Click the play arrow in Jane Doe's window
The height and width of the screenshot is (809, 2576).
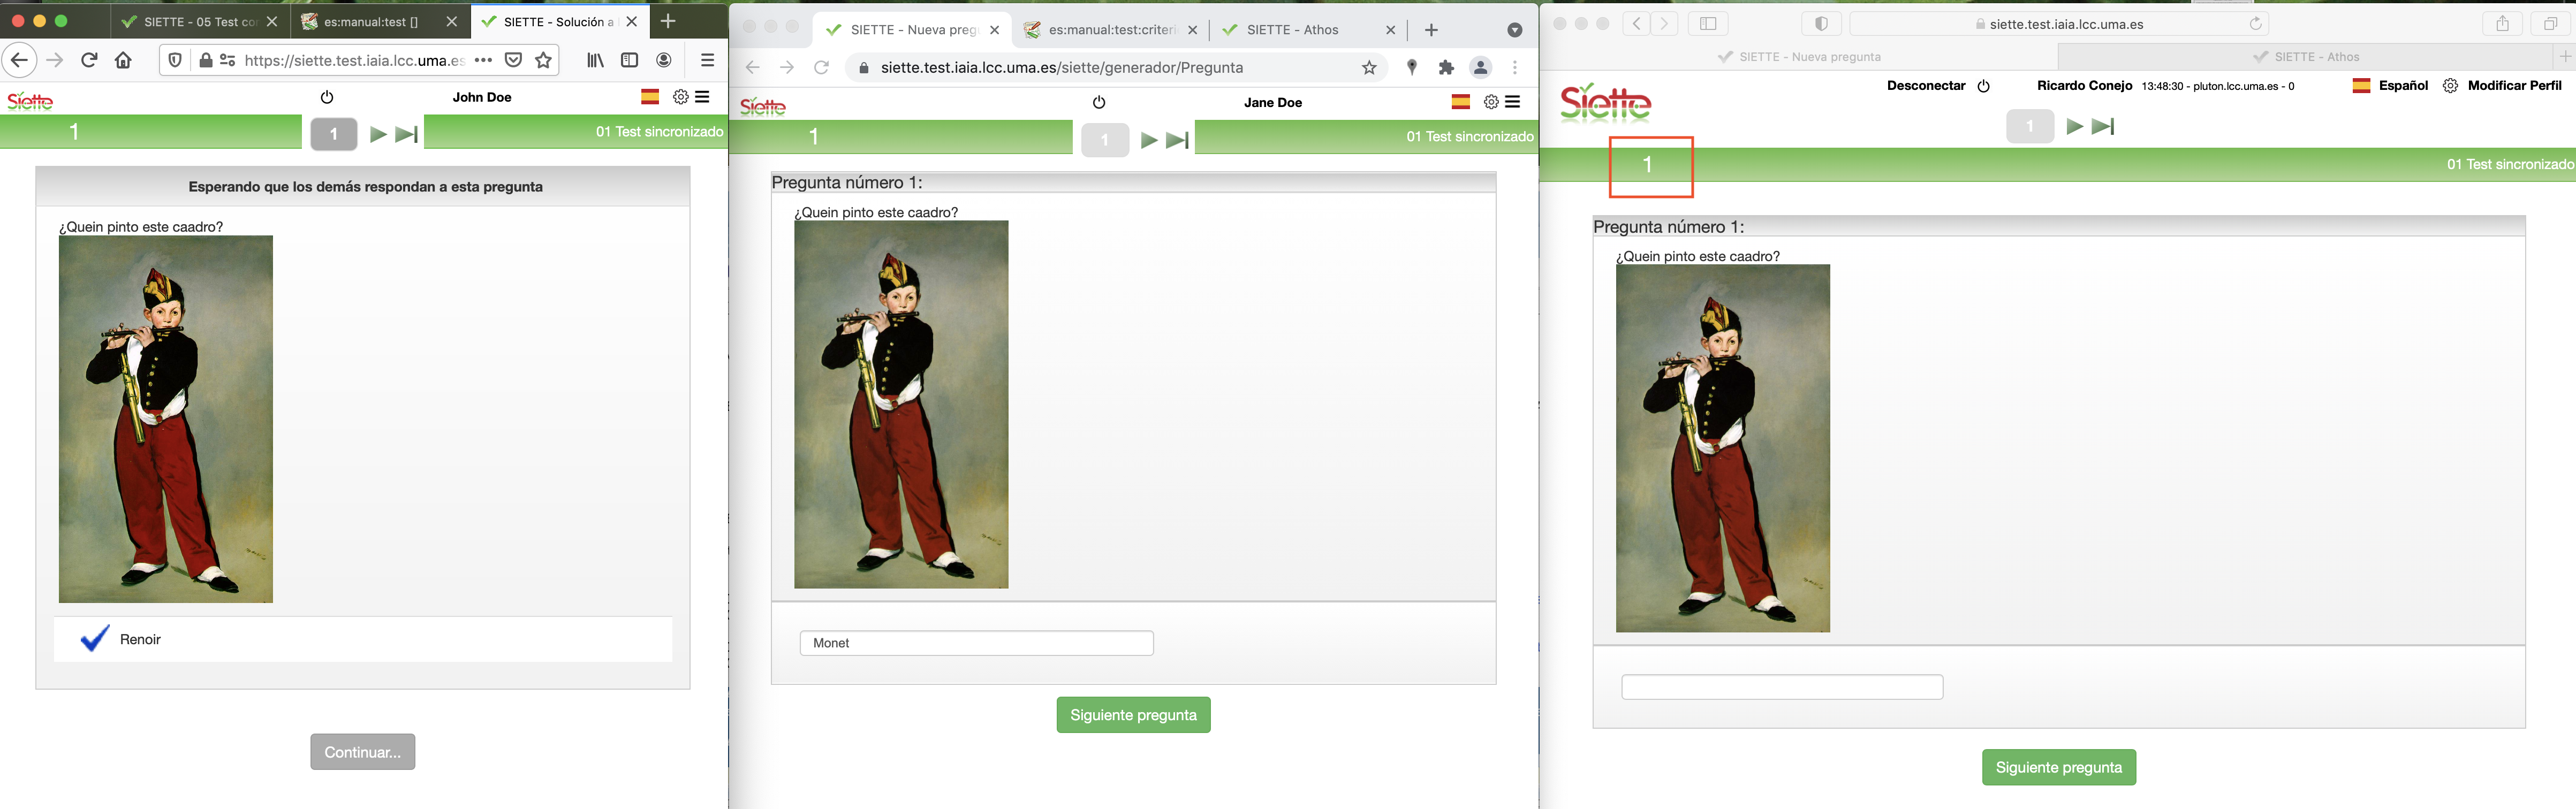click(x=1149, y=141)
